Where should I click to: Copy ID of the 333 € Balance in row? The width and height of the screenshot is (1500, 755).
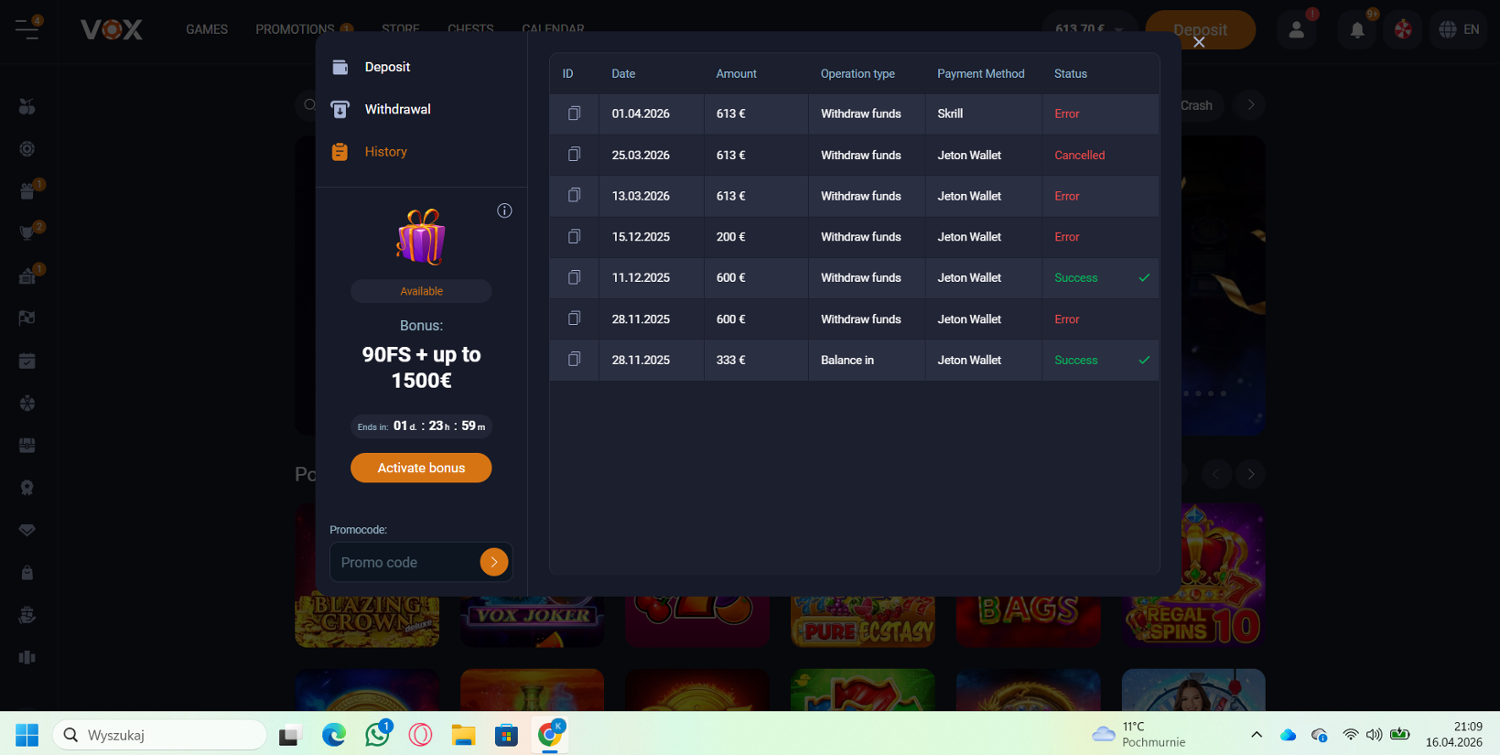click(574, 360)
